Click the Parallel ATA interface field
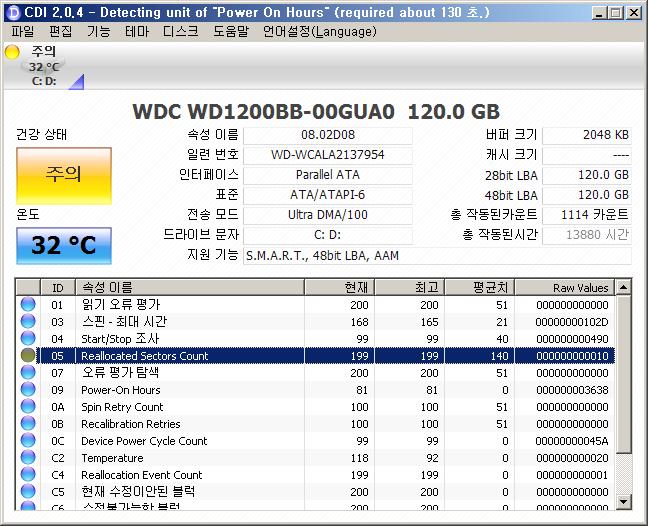The height and width of the screenshot is (526, 648). [328, 175]
